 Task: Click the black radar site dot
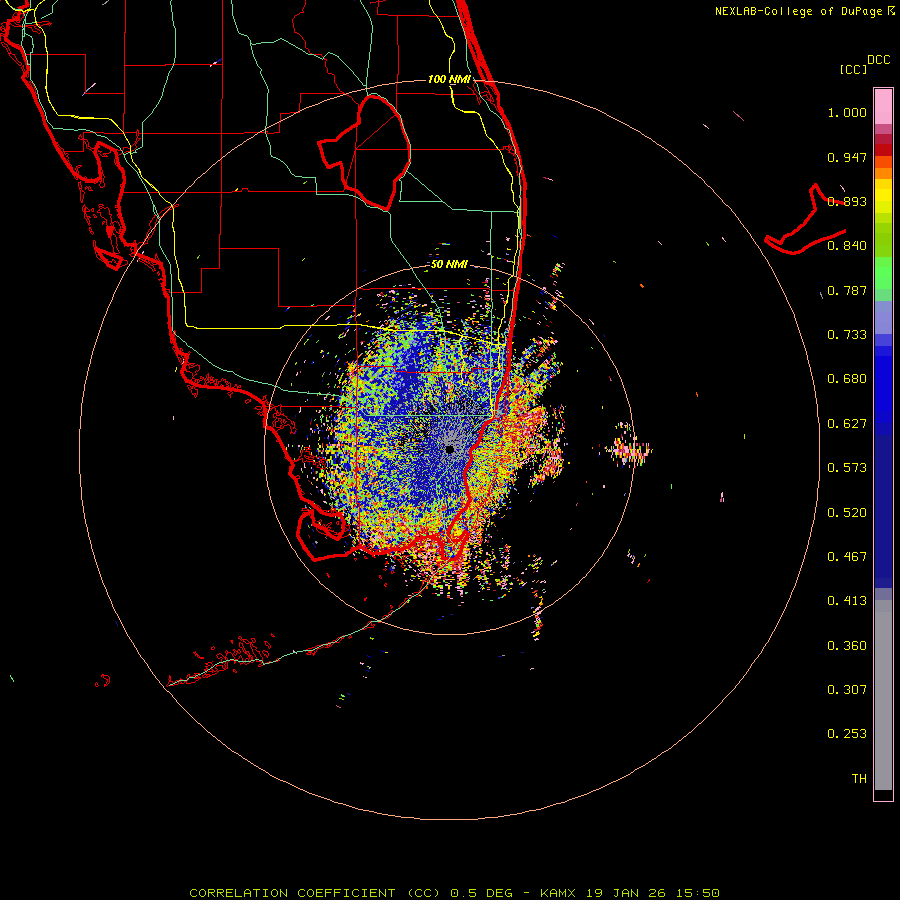450,449
